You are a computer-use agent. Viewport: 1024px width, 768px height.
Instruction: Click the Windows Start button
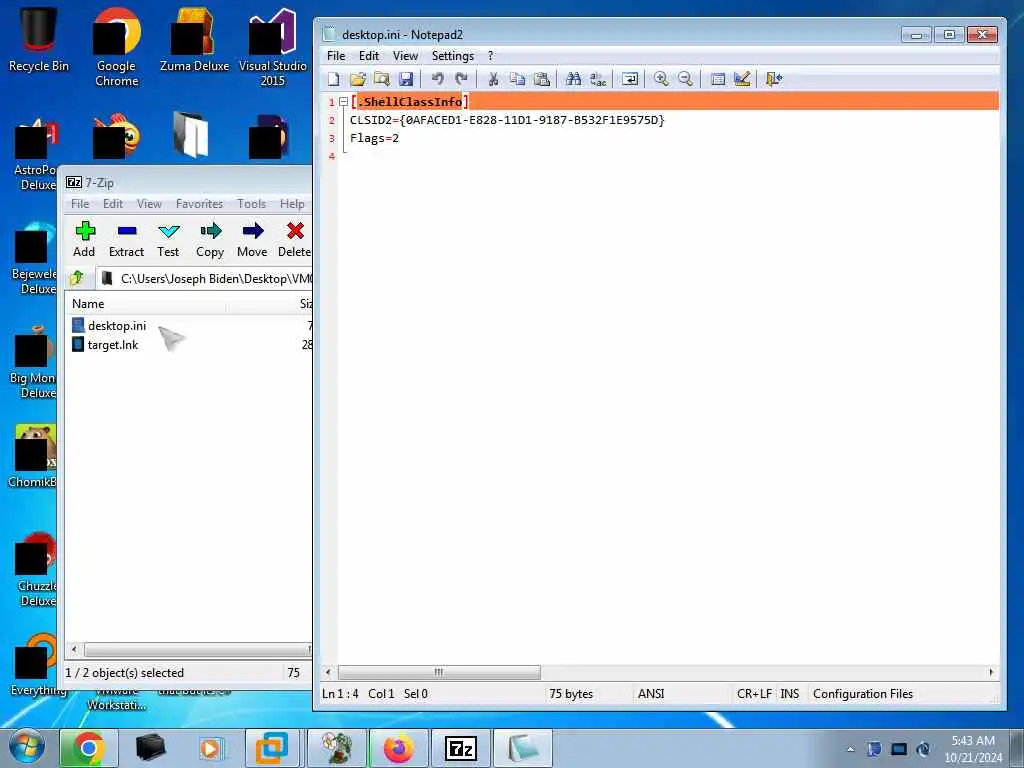pos(26,748)
